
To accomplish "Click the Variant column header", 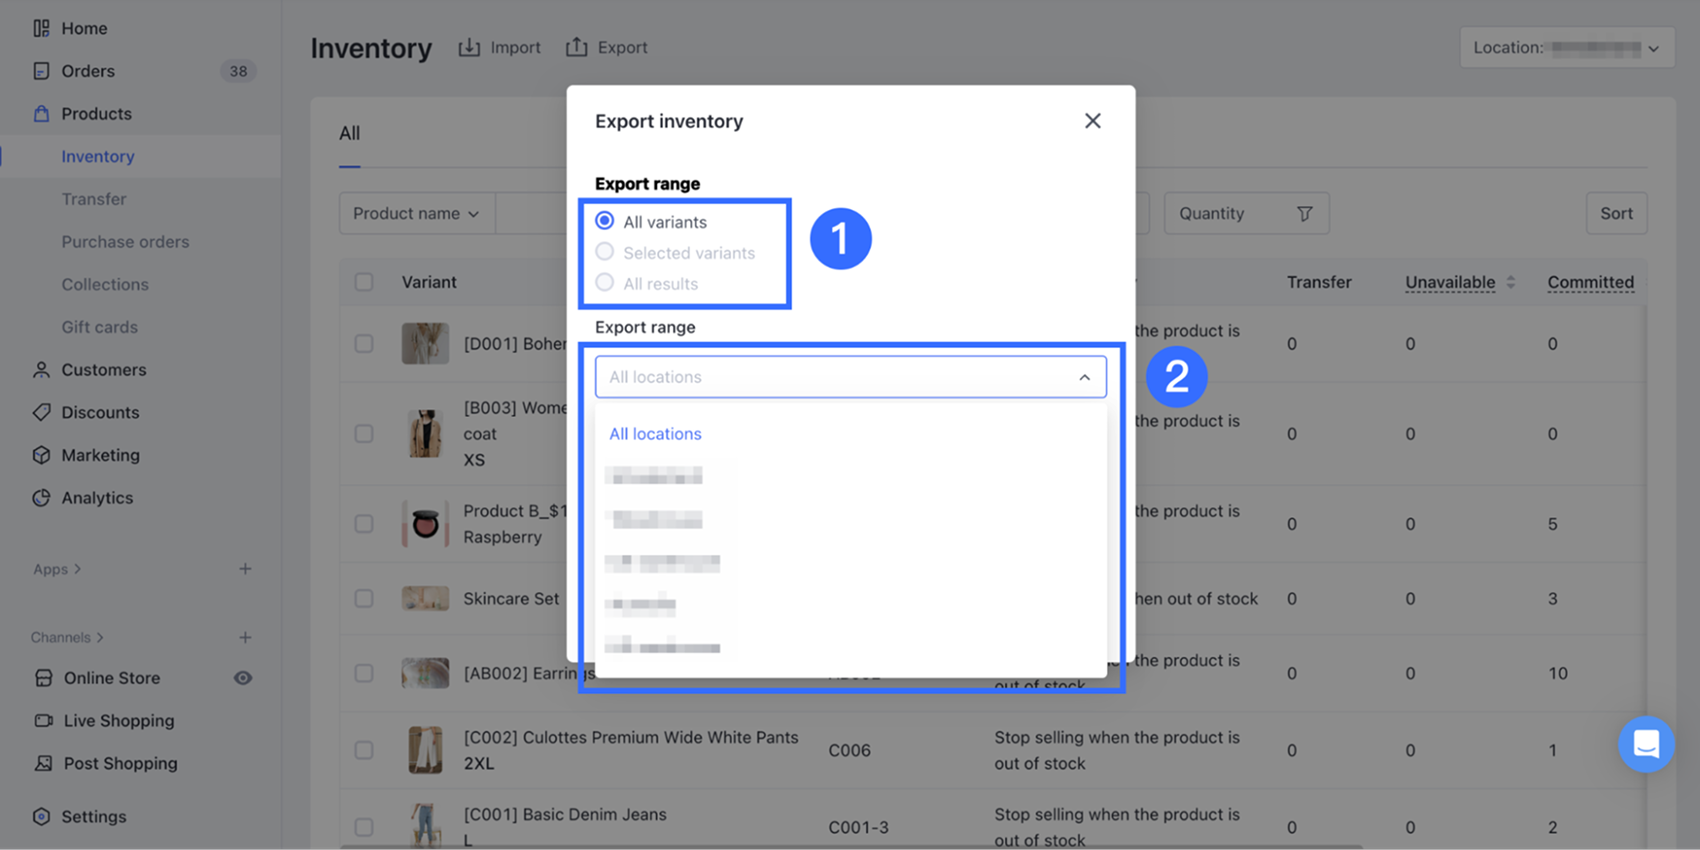I will click(429, 282).
